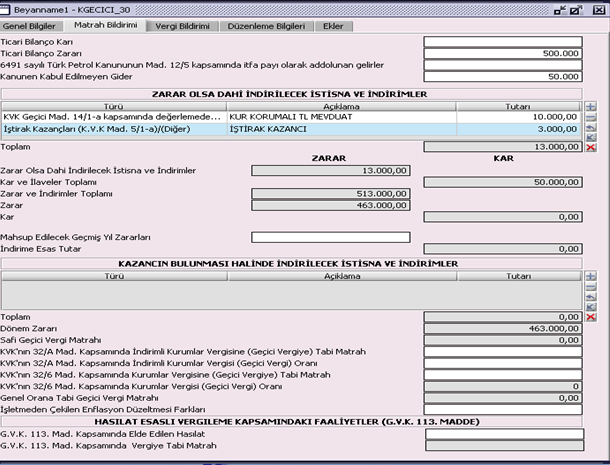The height and width of the screenshot is (465, 610).
Task: Minimize the Beyanname1 internal window
Action: pyautogui.click(x=560, y=10)
